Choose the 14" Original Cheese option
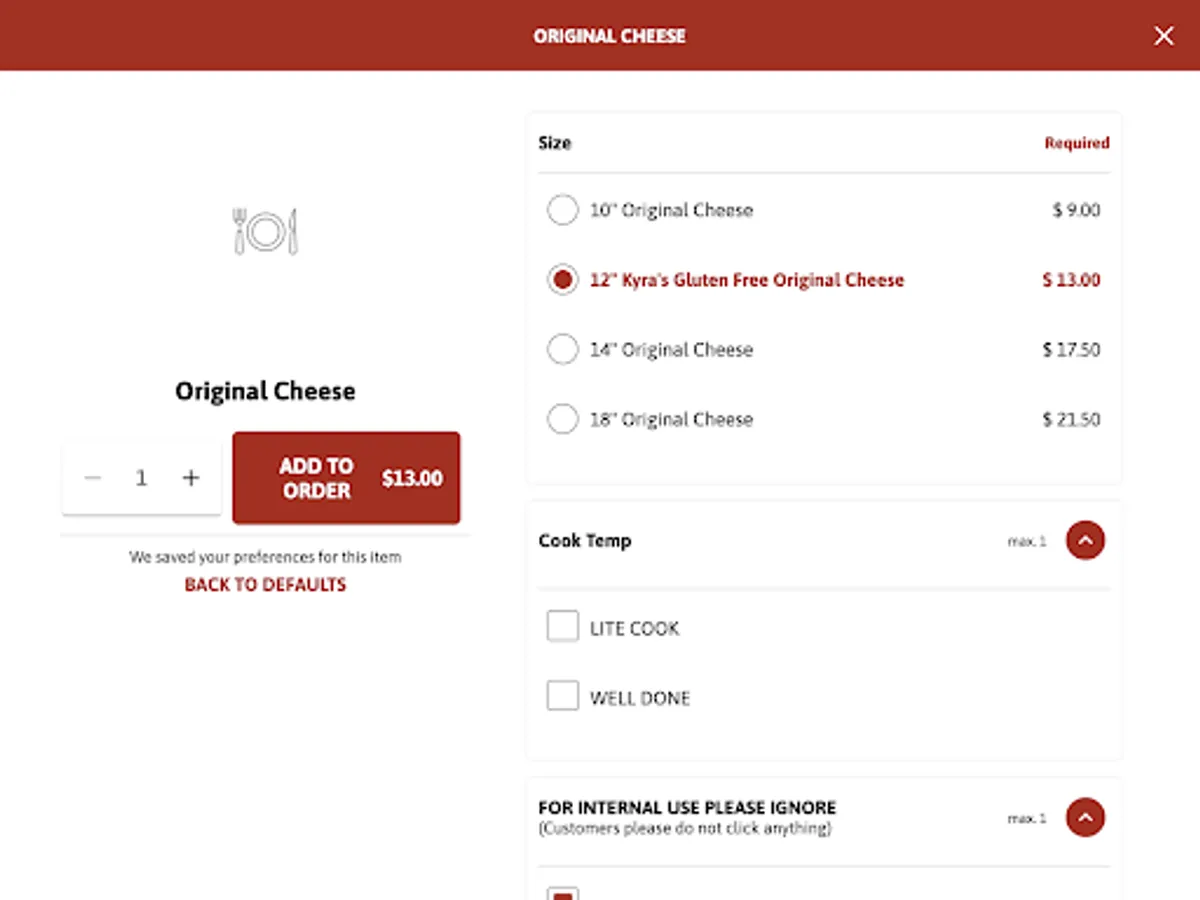1200x900 pixels. click(563, 350)
